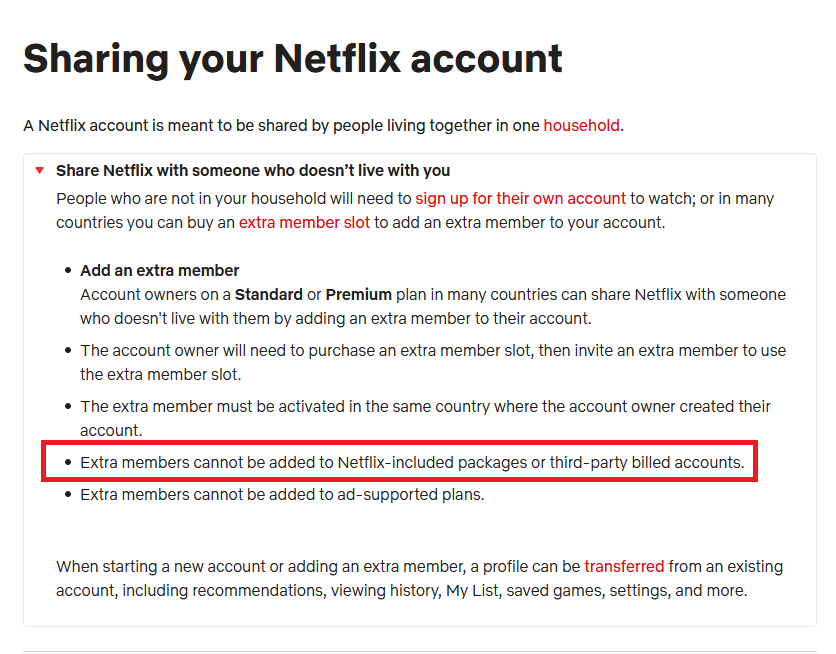Open the red "household" link
836x654 pixels.
581,126
